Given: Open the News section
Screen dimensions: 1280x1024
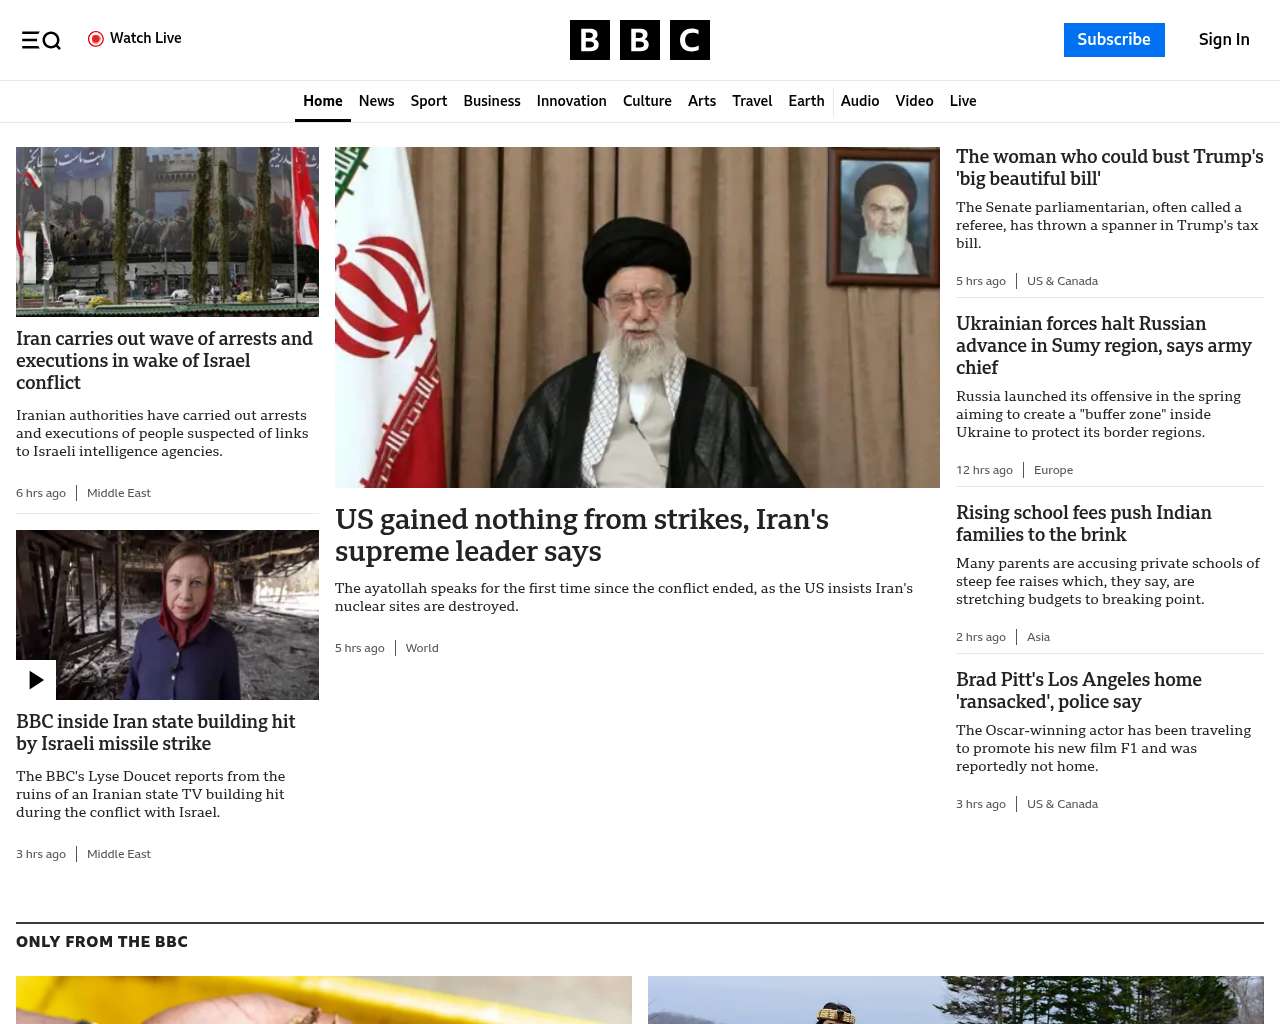Looking at the screenshot, I should (x=376, y=101).
